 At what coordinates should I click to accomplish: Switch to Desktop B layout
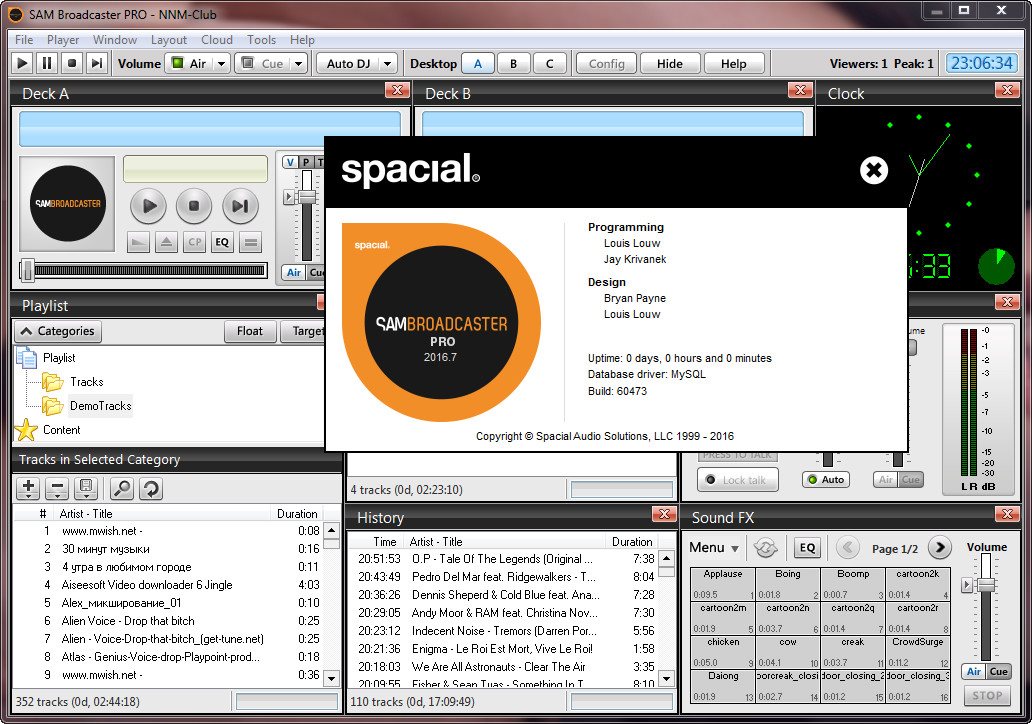coord(513,63)
